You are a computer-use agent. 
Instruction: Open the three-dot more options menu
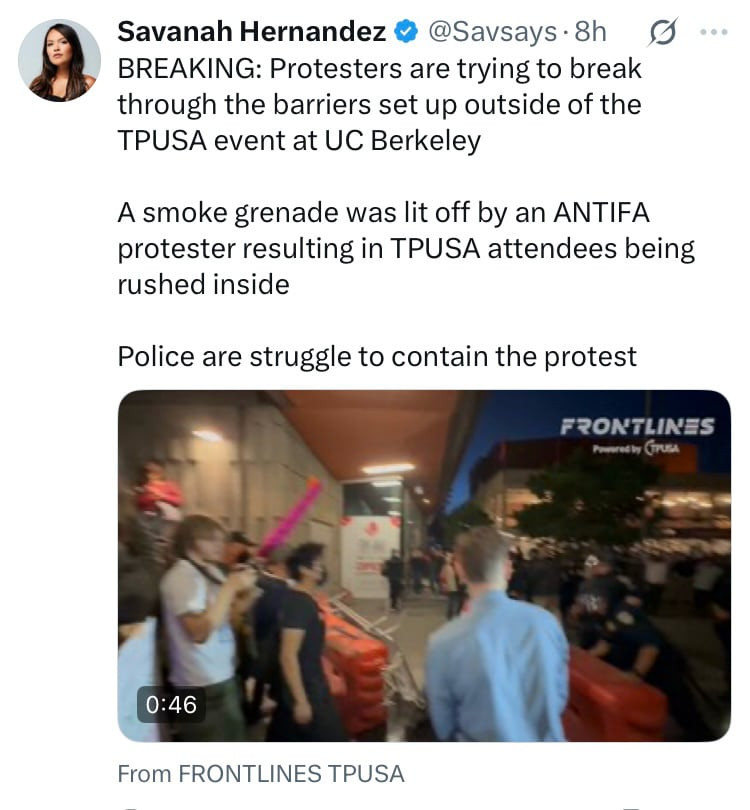point(714,32)
